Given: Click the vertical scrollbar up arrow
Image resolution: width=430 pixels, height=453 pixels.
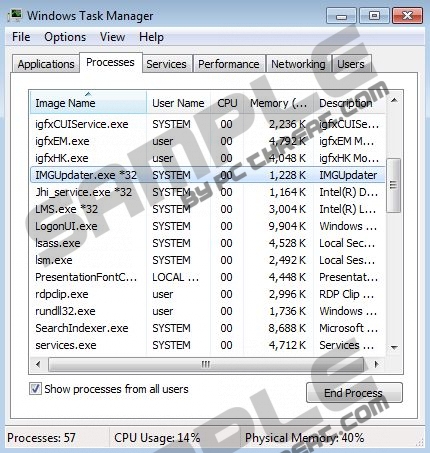Looking at the screenshot, I should pos(394,100).
